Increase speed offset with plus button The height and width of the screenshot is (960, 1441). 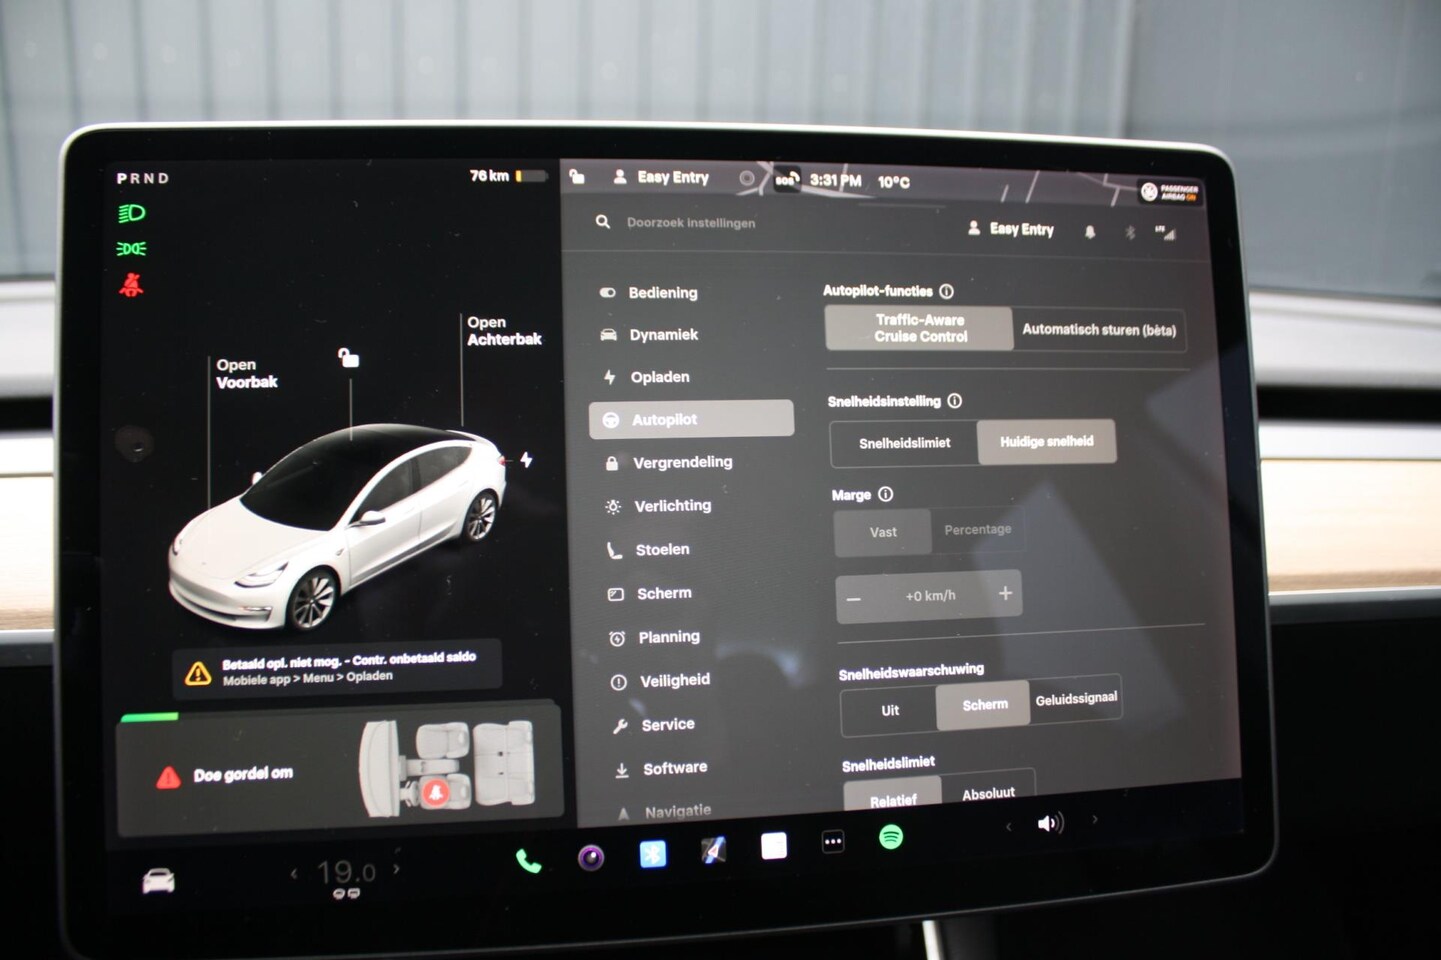(x=1005, y=593)
